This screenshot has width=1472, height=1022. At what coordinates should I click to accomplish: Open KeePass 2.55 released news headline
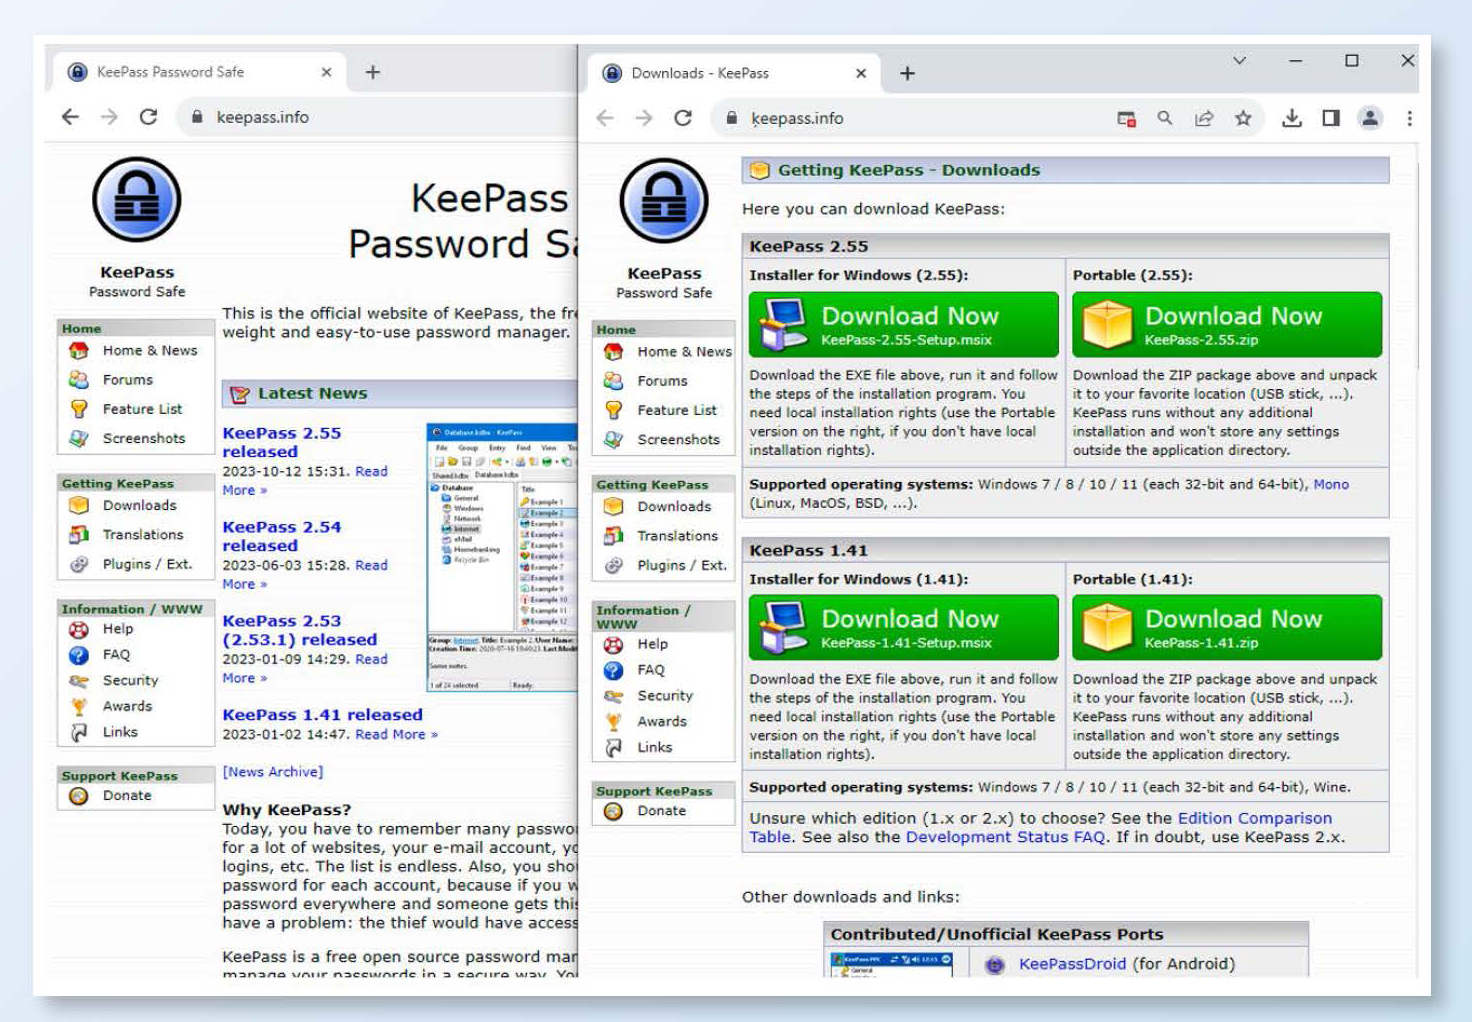(x=281, y=442)
